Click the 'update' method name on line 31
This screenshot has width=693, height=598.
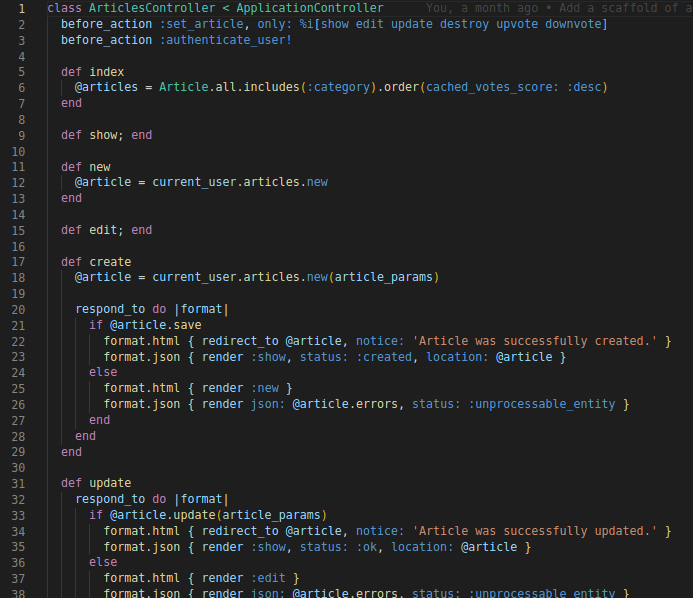(110, 483)
